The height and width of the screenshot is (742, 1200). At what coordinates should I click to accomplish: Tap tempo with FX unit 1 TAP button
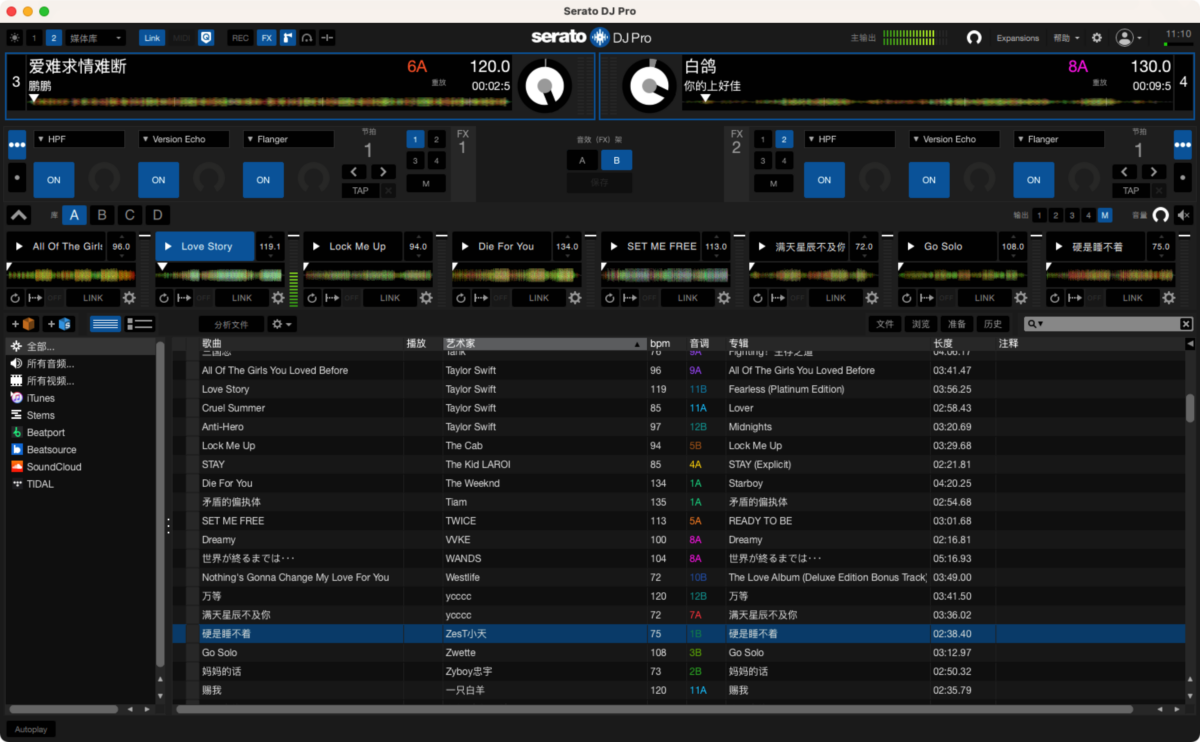click(x=361, y=190)
